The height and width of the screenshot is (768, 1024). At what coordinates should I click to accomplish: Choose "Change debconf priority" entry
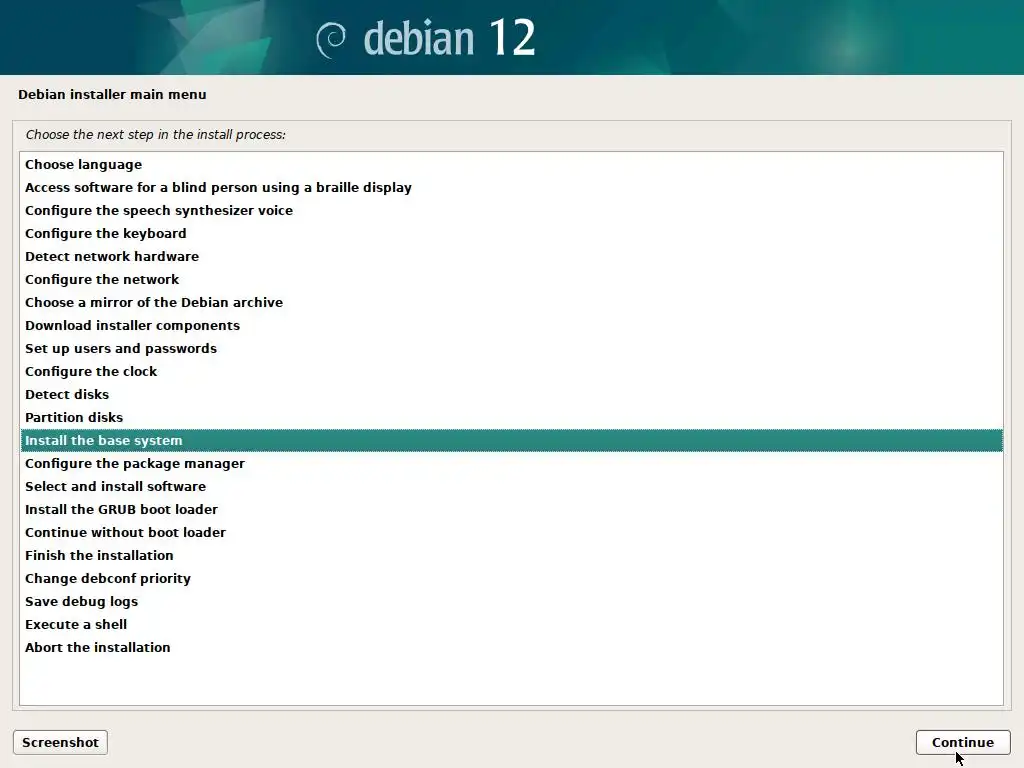511,578
